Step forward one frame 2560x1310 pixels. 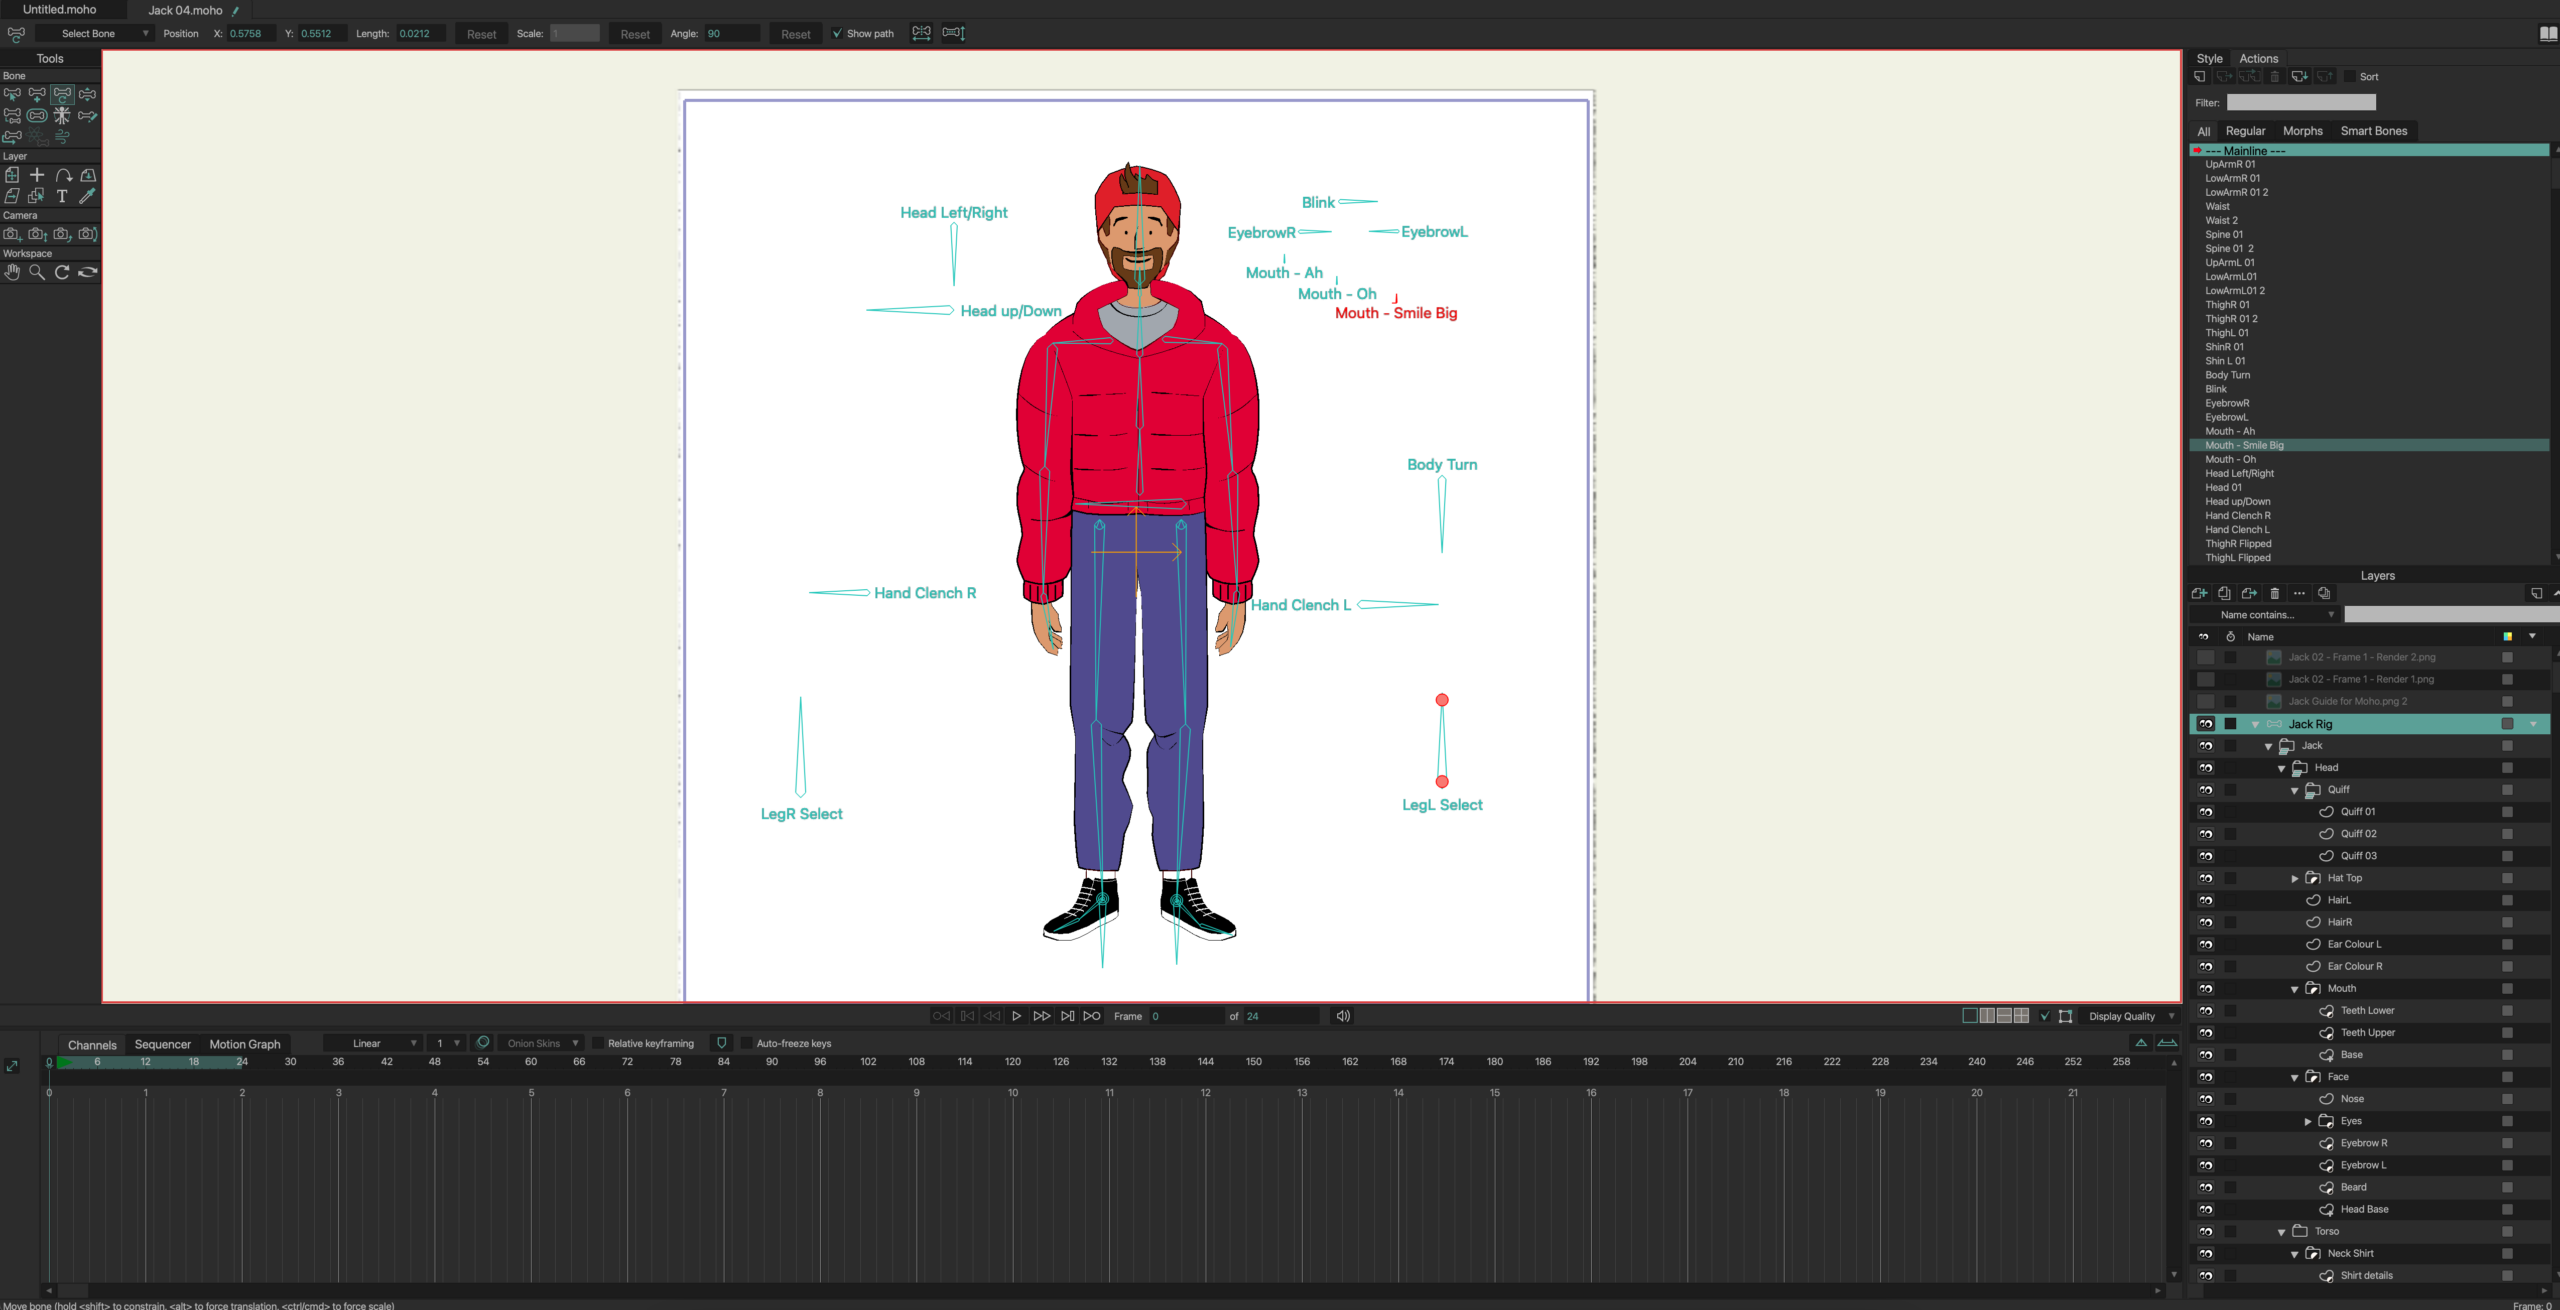[x=1041, y=1016]
